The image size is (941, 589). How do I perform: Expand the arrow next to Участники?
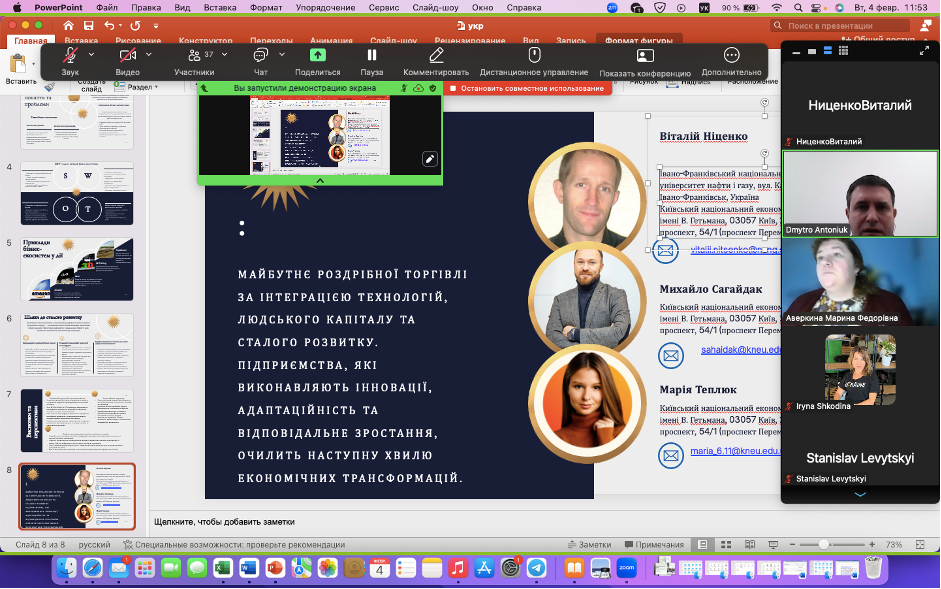(224, 55)
